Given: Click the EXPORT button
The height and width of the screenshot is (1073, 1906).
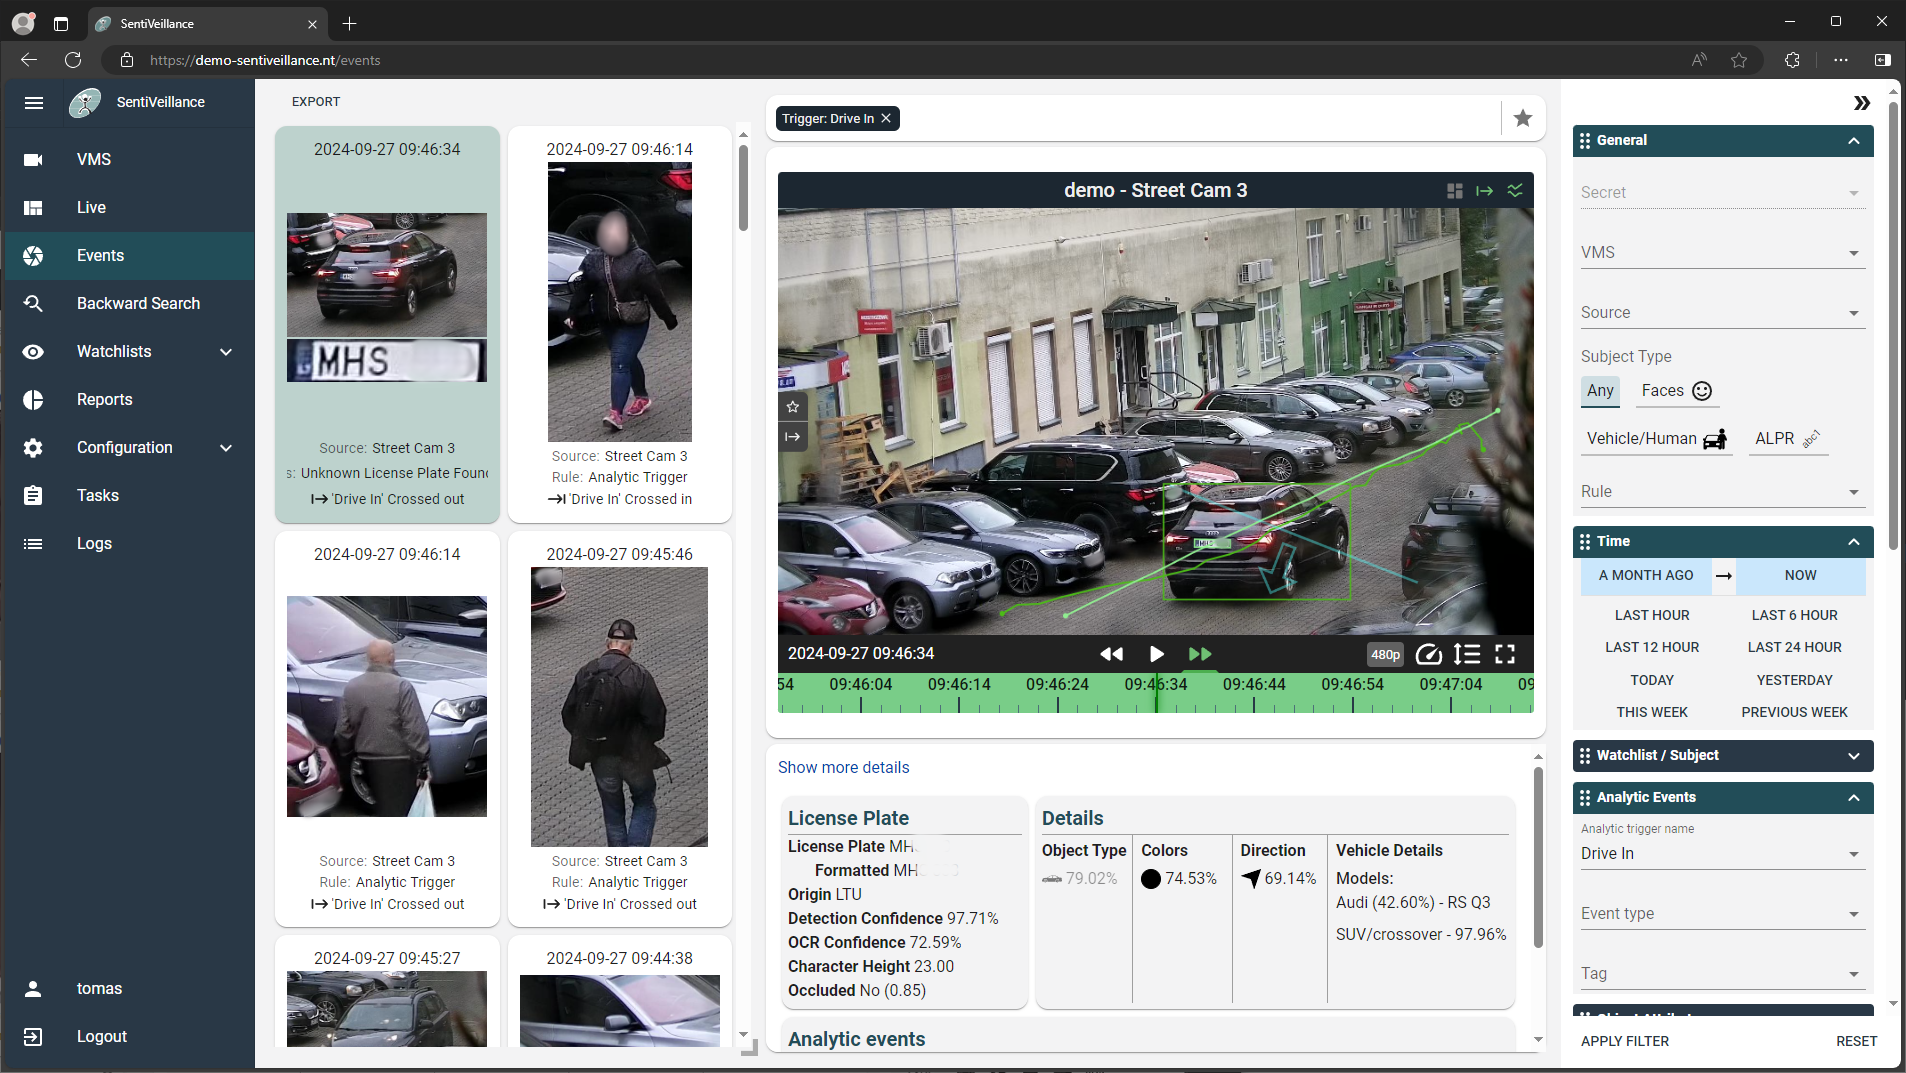Looking at the screenshot, I should click(316, 101).
